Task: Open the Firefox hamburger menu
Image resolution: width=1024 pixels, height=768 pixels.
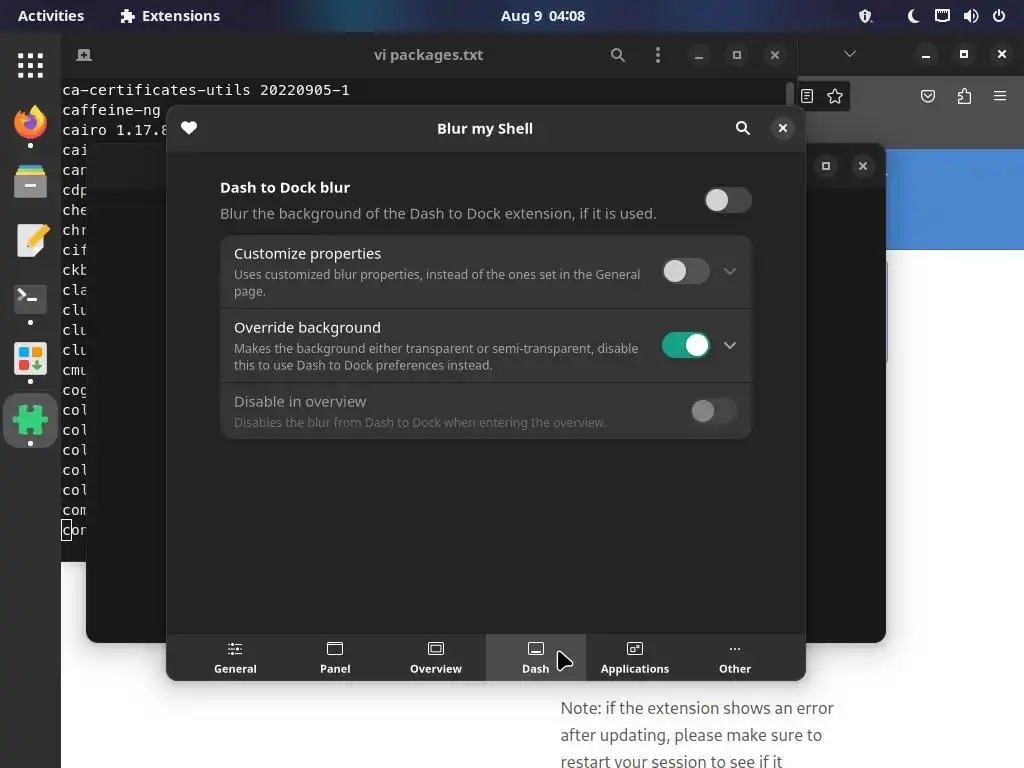Action: pyautogui.click(x=1000, y=96)
